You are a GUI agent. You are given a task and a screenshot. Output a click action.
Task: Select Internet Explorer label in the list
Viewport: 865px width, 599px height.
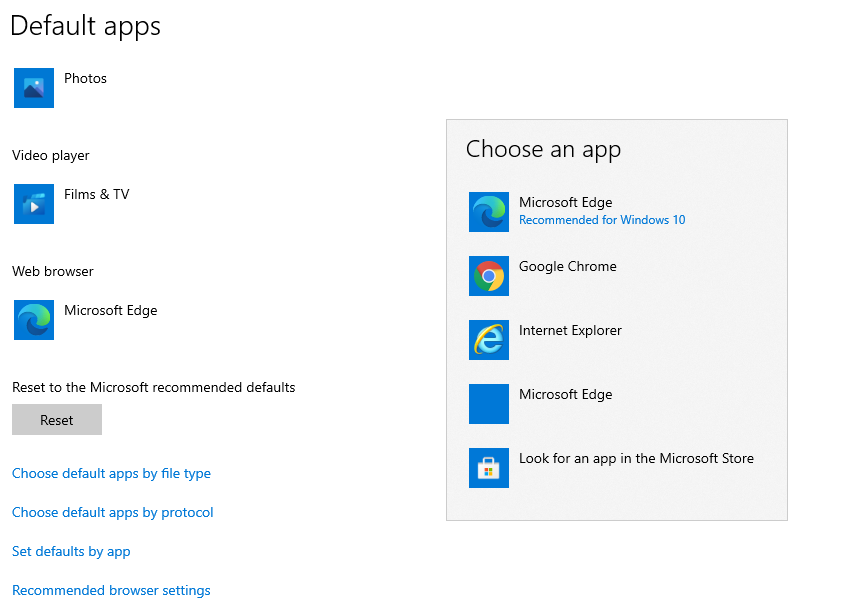(x=570, y=330)
